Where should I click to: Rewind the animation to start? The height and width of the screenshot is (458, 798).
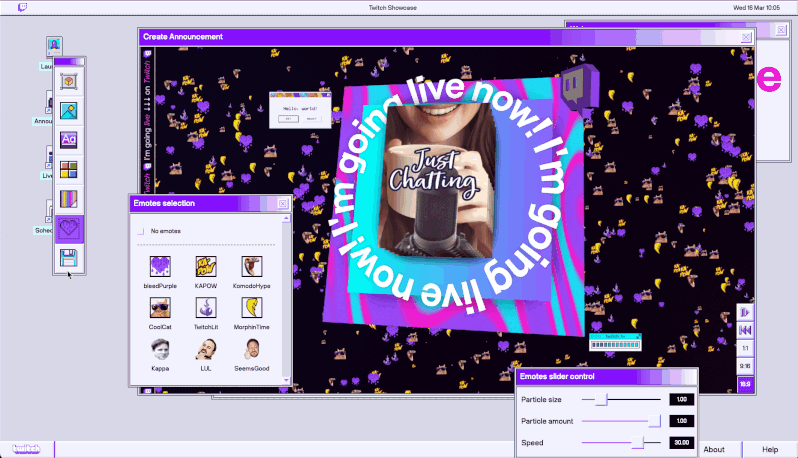(x=745, y=330)
